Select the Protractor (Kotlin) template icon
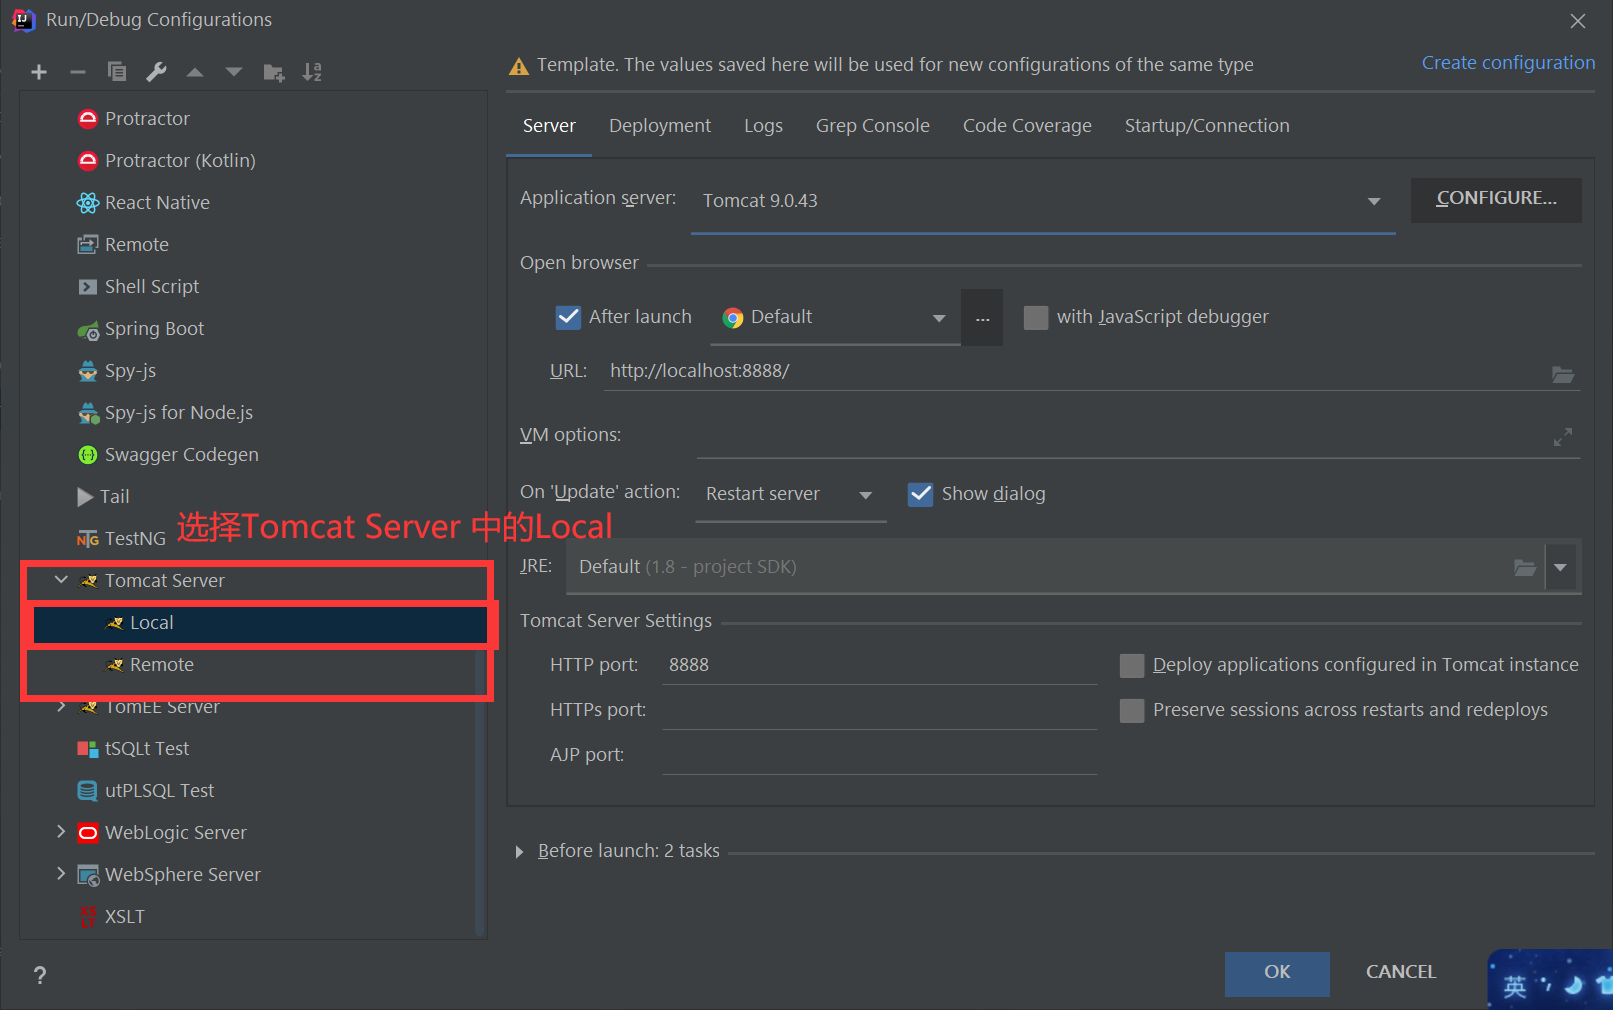1613x1010 pixels. point(88,161)
